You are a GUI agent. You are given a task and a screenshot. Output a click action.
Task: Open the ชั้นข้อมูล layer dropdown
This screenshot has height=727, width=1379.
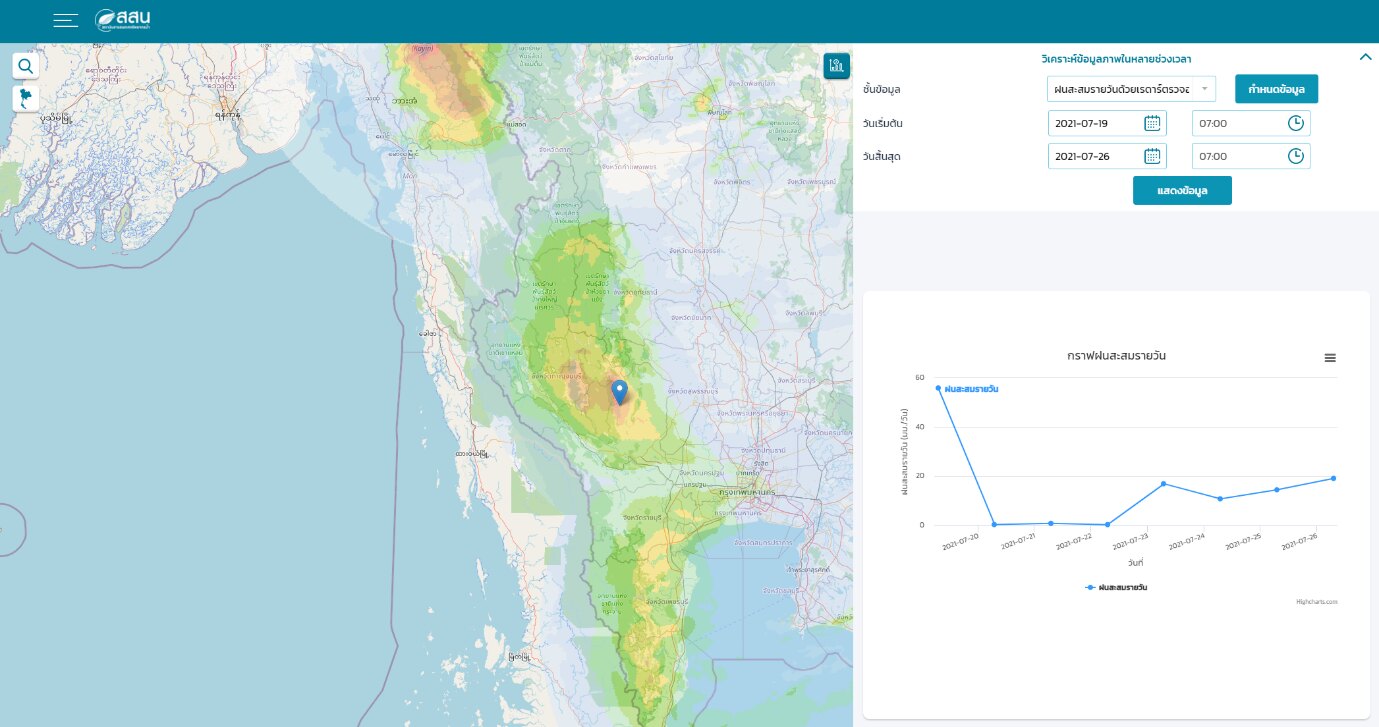click(x=1132, y=89)
